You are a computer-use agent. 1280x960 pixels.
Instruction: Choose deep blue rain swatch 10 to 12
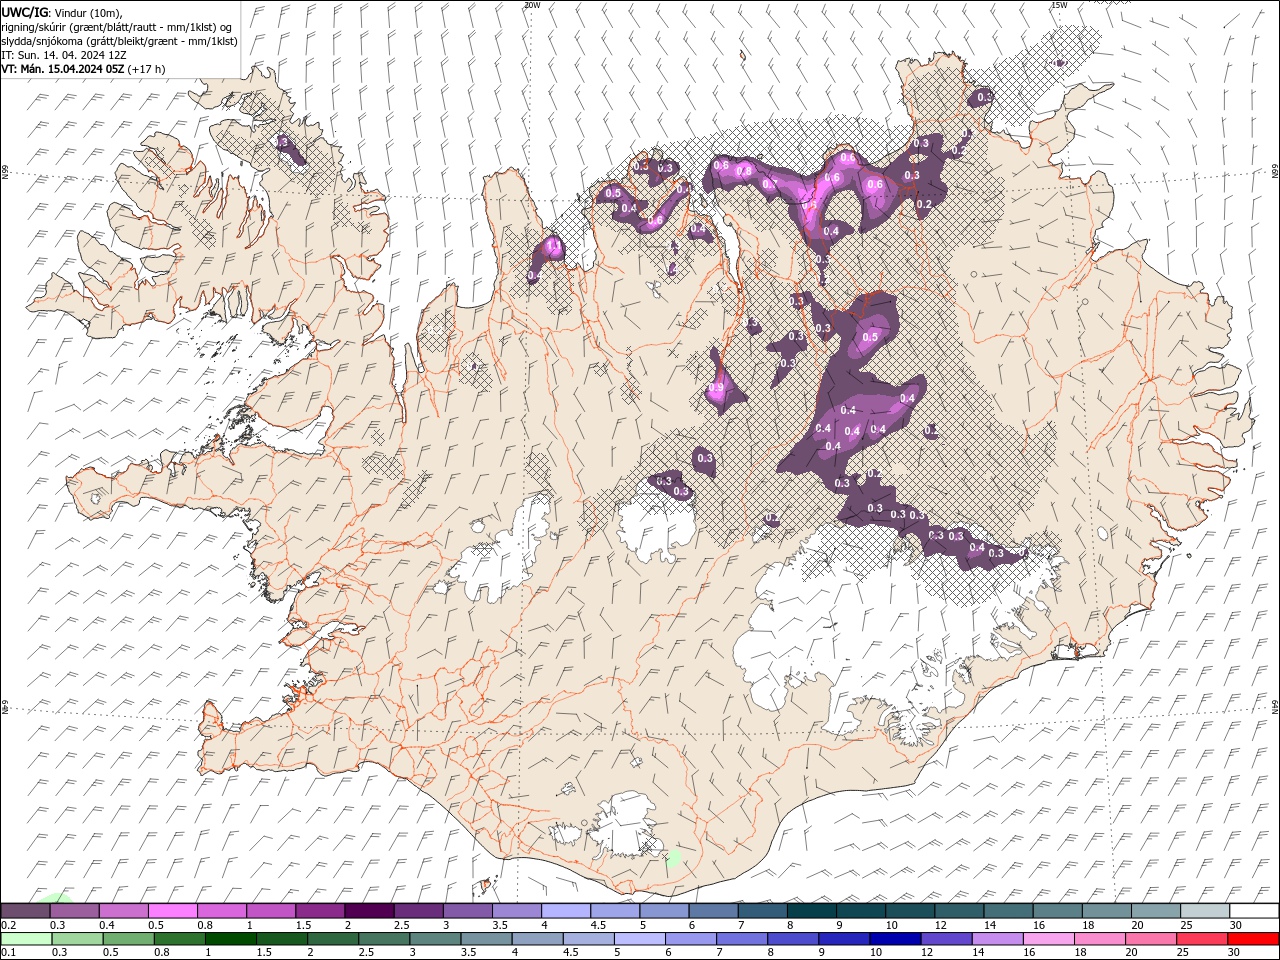(x=894, y=939)
